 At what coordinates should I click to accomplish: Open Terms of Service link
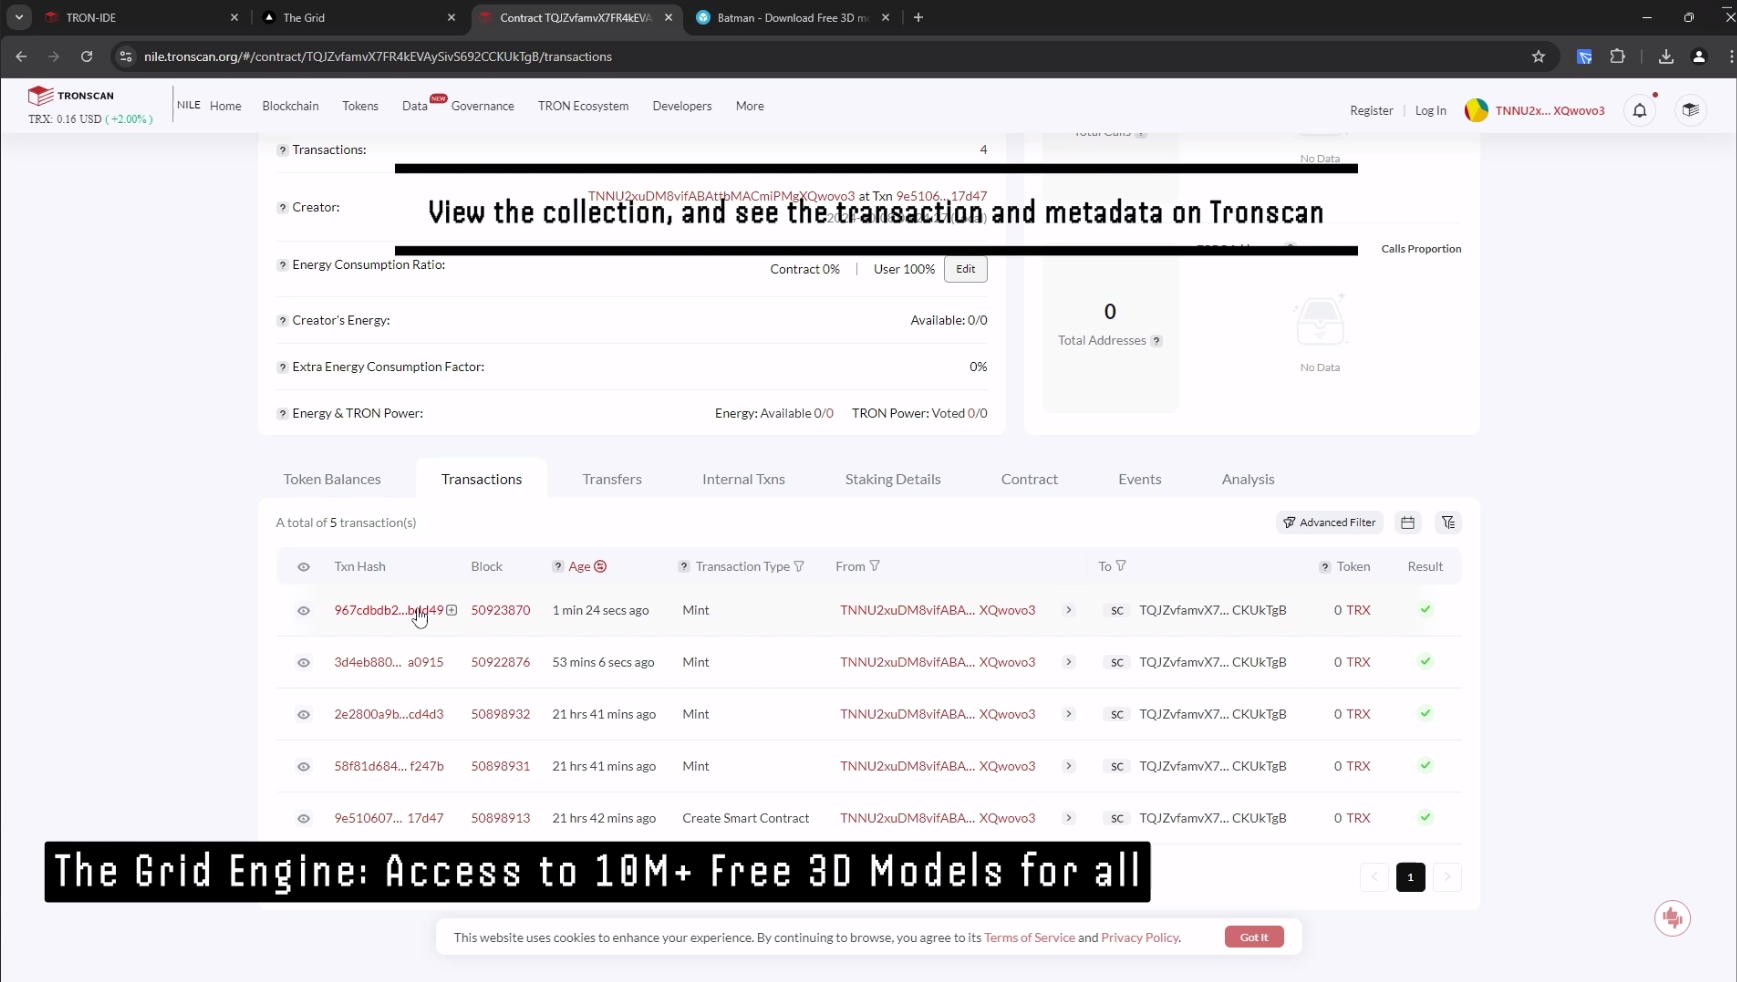pyautogui.click(x=1029, y=937)
